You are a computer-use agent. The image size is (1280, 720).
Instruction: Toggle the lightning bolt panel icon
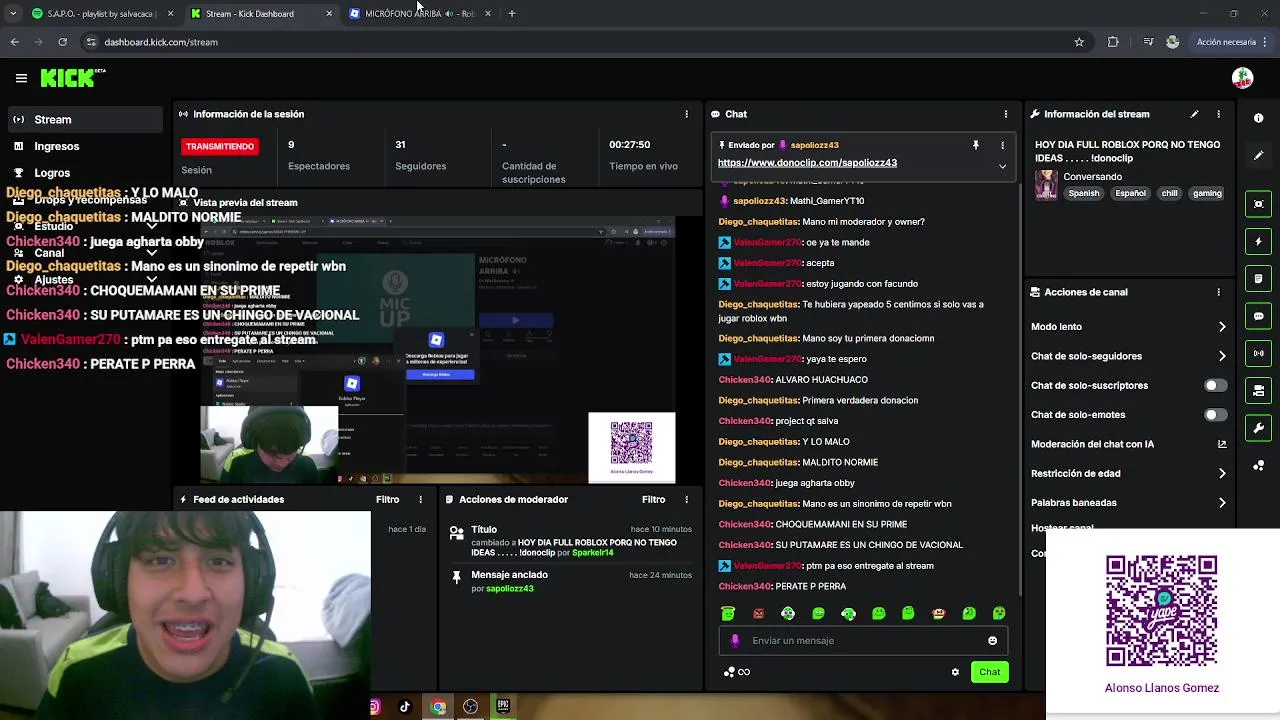pyautogui.click(x=1258, y=241)
